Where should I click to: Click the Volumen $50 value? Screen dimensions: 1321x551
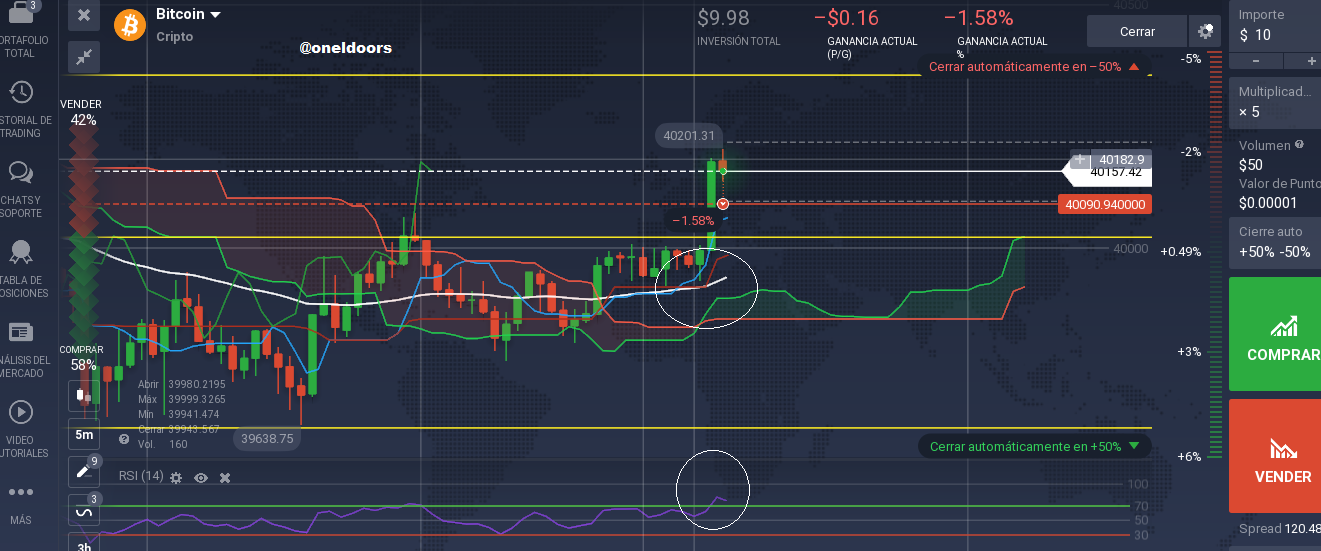point(1250,165)
